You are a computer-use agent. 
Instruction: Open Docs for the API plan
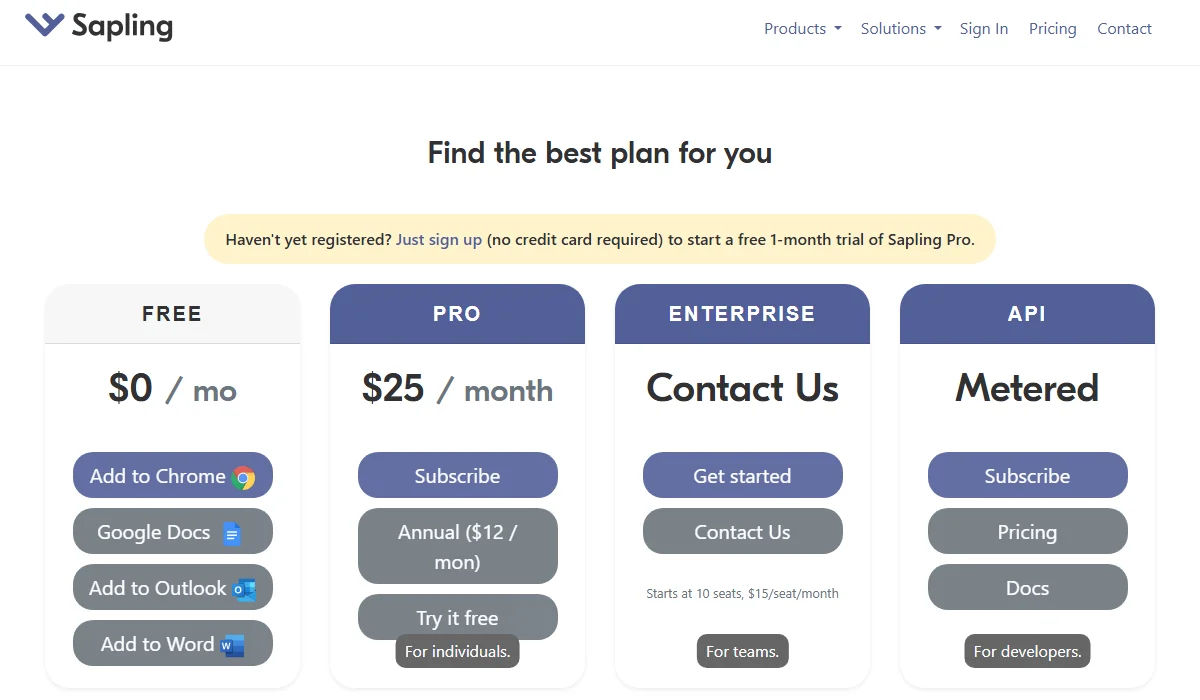coord(1027,587)
